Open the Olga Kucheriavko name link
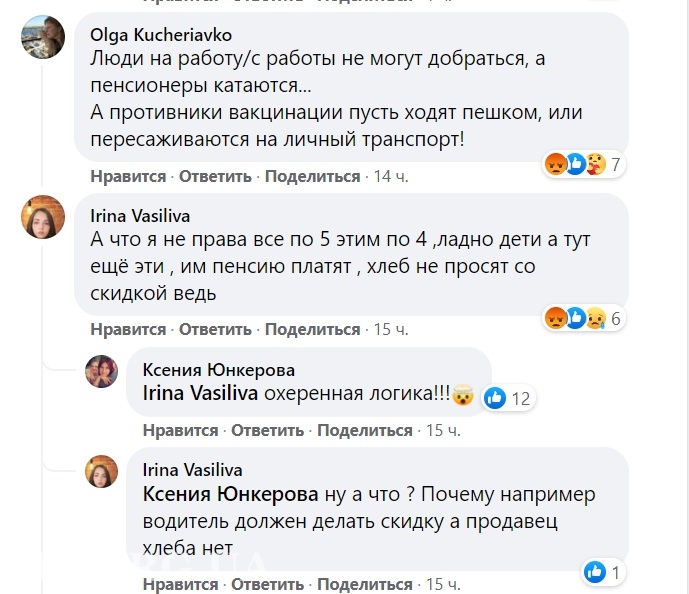 click(x=161, y=35)
